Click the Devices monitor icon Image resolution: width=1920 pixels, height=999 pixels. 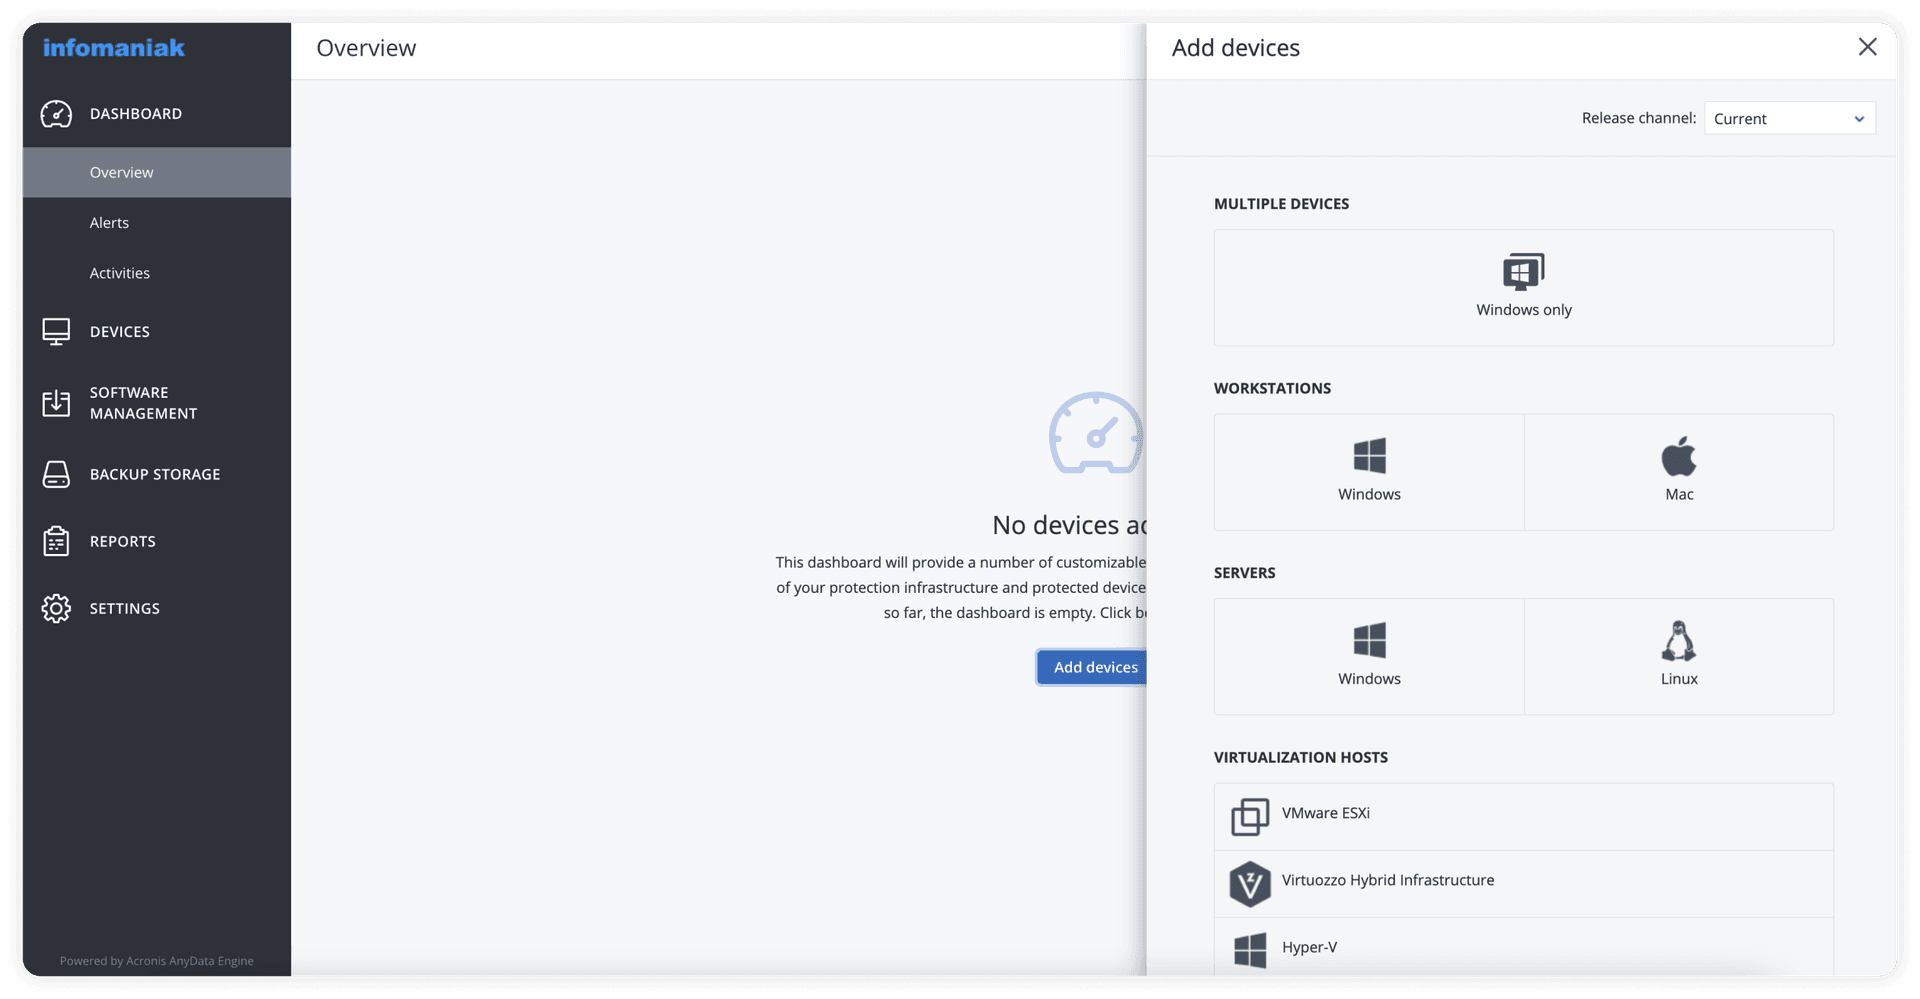56,332
